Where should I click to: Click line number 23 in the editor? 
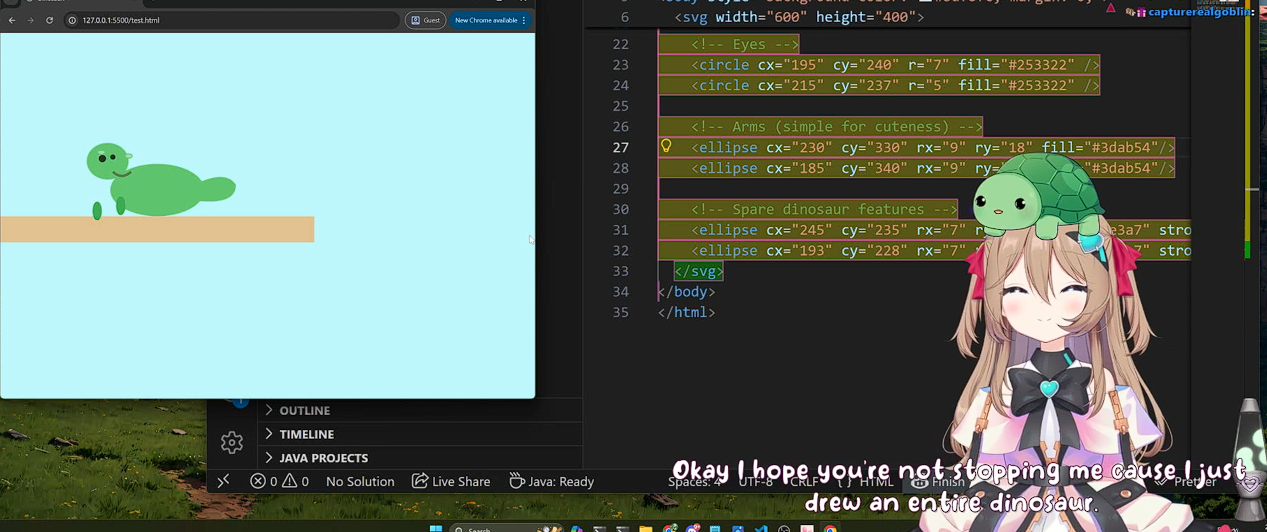point(620,65)
